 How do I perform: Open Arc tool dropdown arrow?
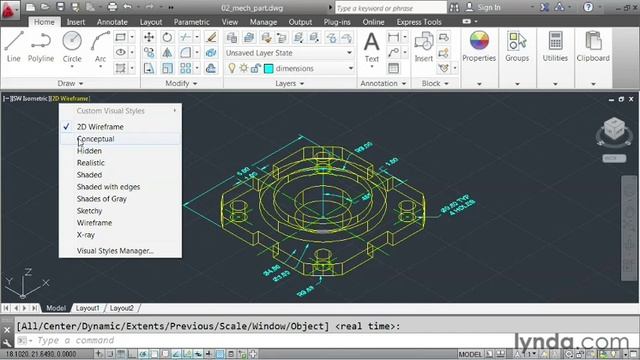(100, 67)
